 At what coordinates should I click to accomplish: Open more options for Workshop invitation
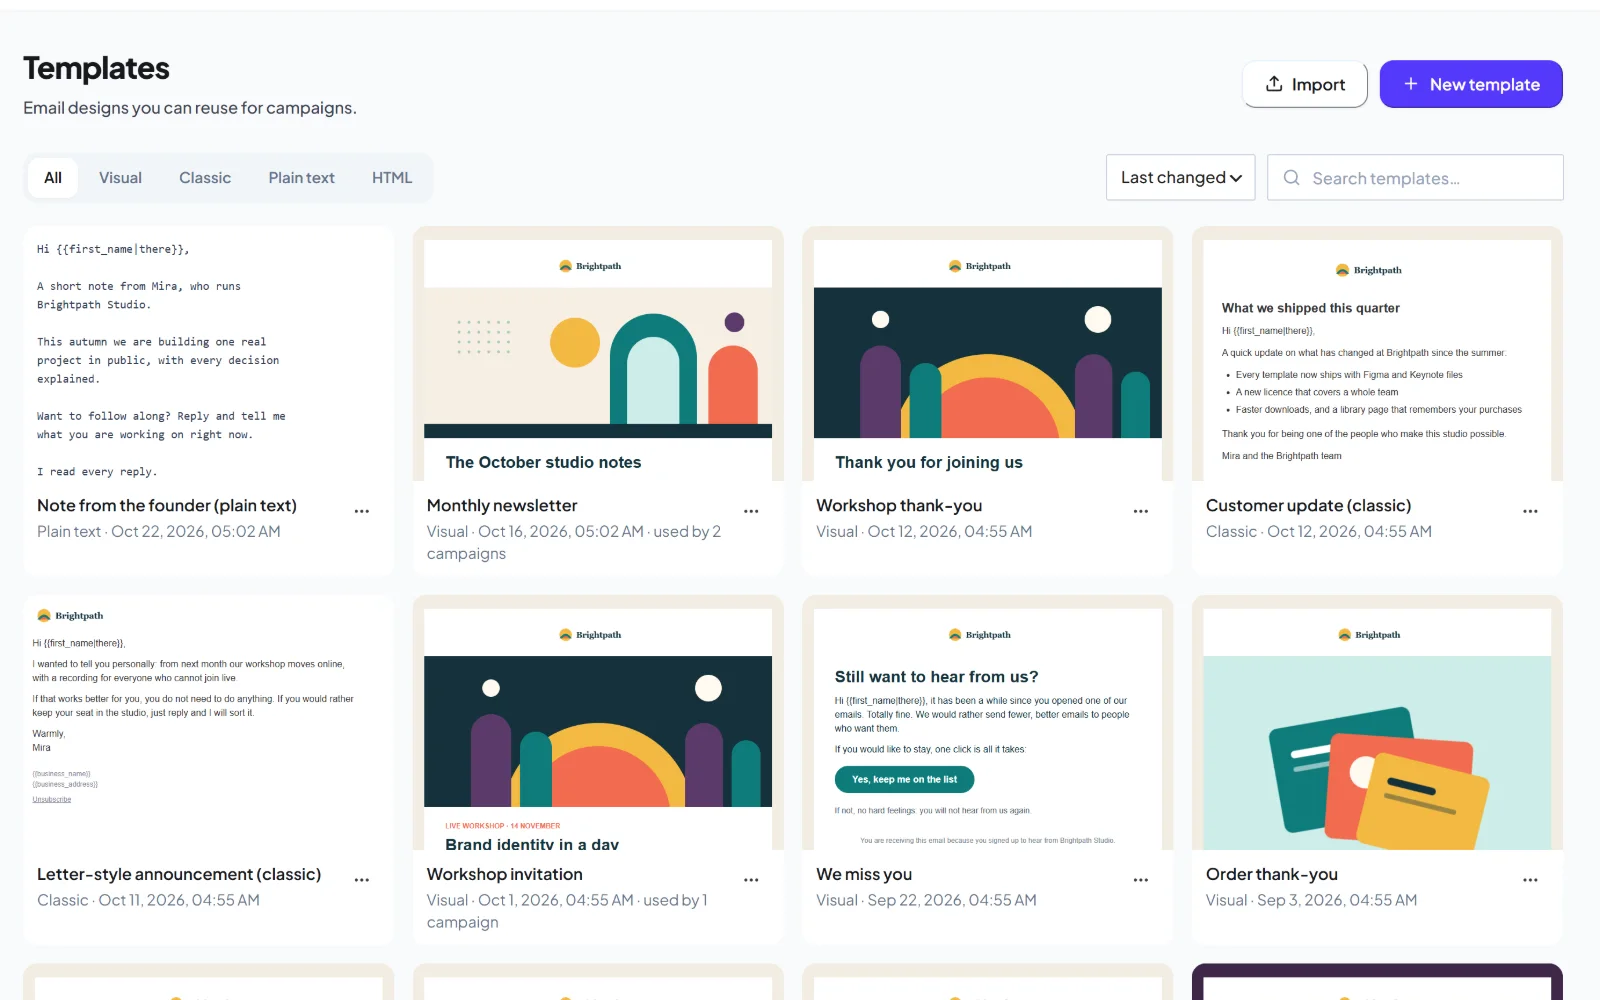[x=751, y=880]
